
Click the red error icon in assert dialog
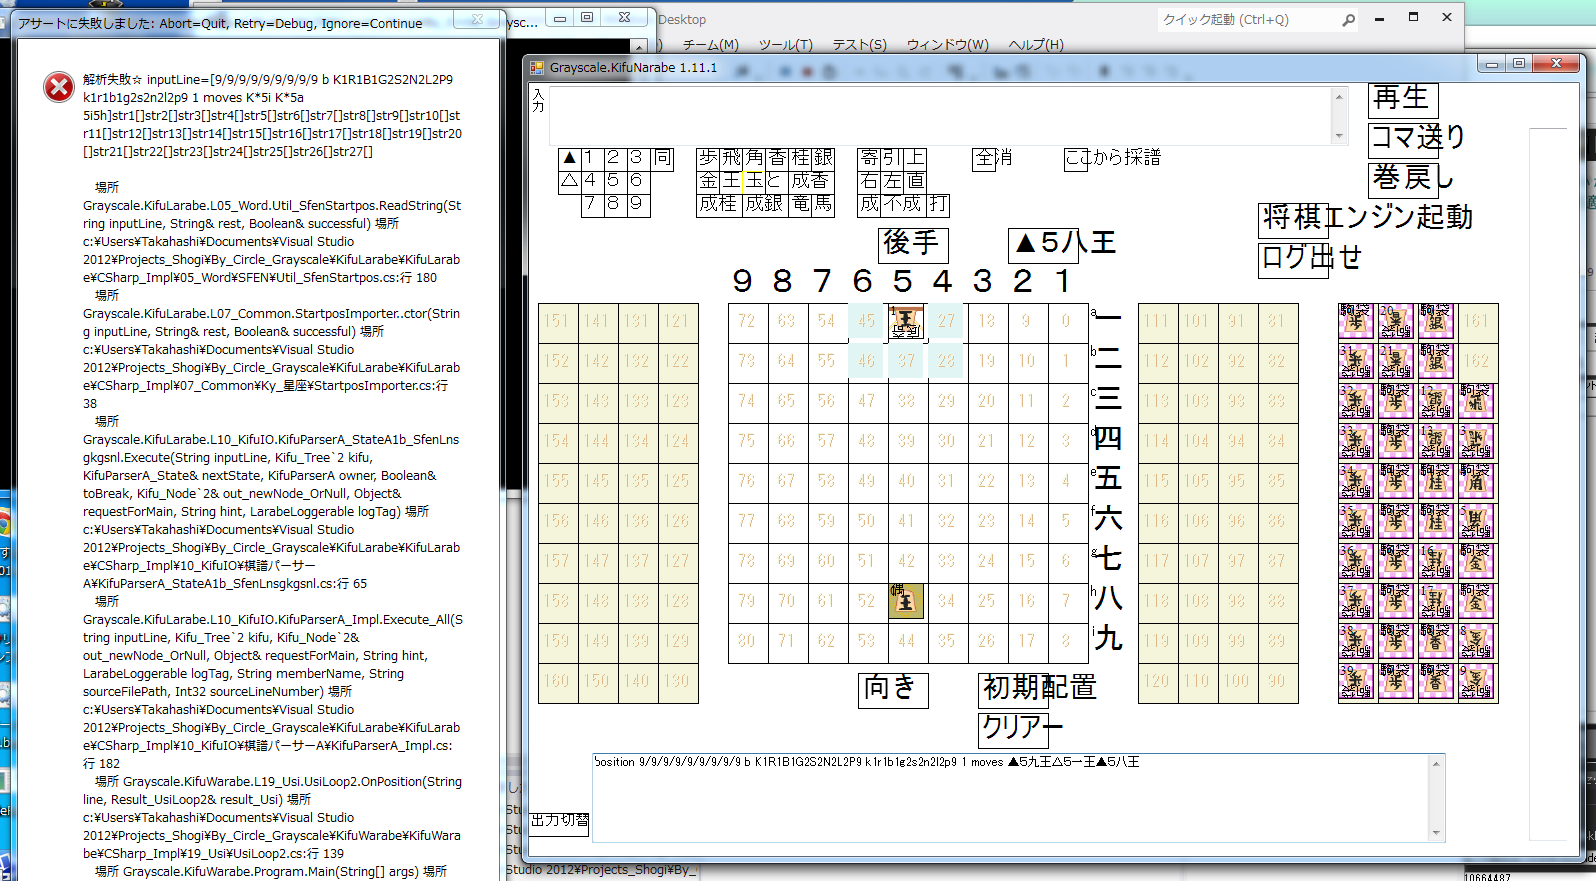(x=59, y=88)
